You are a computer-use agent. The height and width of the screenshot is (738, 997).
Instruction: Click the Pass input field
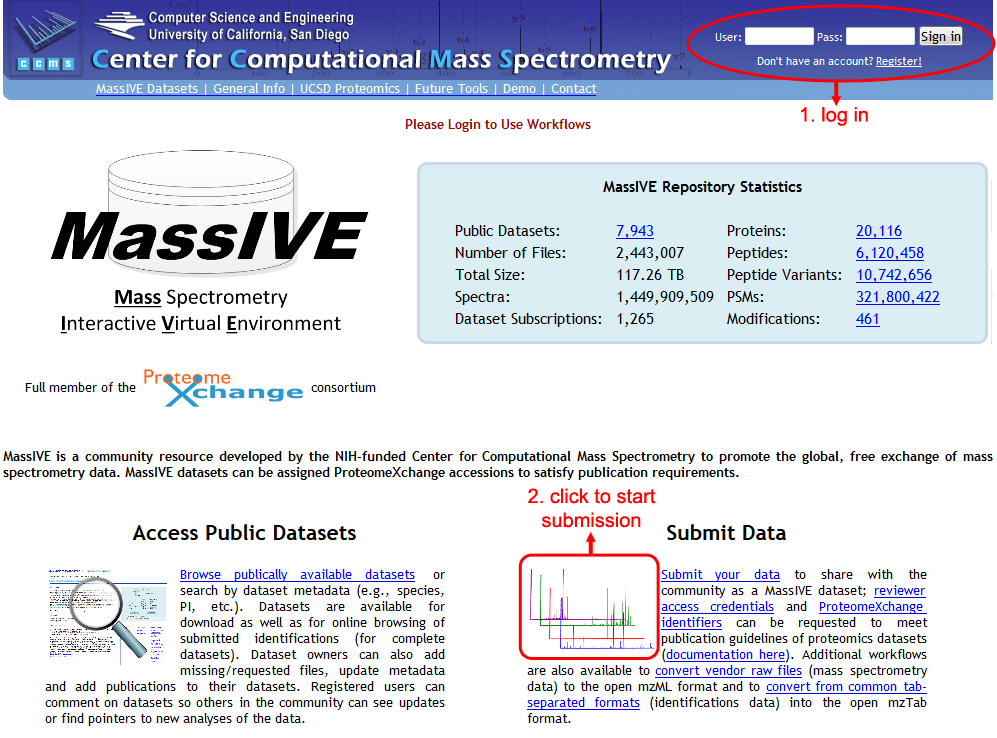point(880,37)
